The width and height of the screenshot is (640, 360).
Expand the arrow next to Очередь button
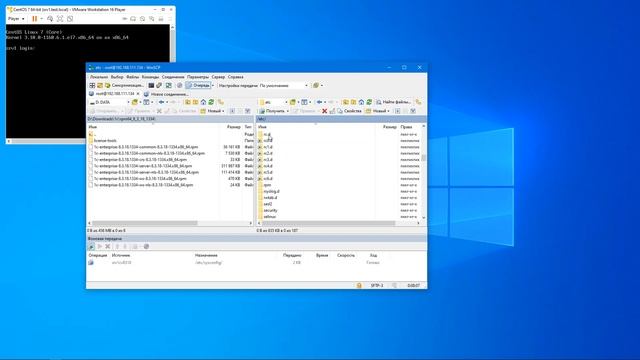pos(213,85)
